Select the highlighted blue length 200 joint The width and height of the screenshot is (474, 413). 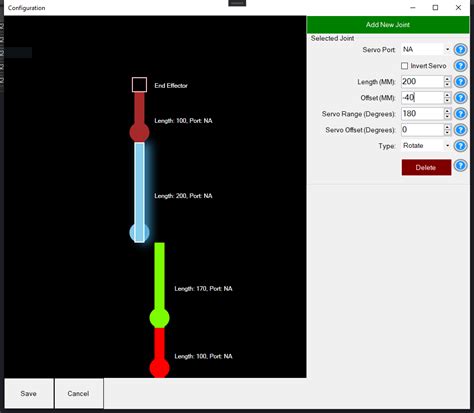pos(139,192)
